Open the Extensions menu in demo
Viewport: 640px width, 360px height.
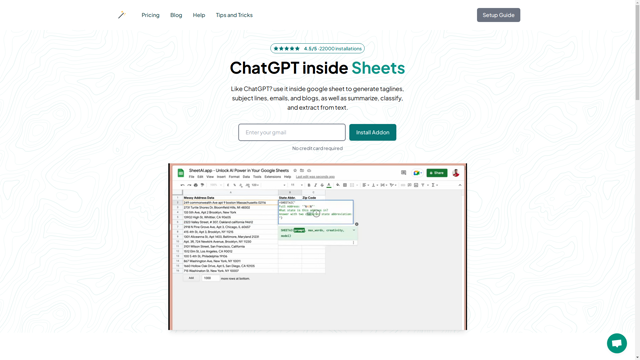(273, 177)
